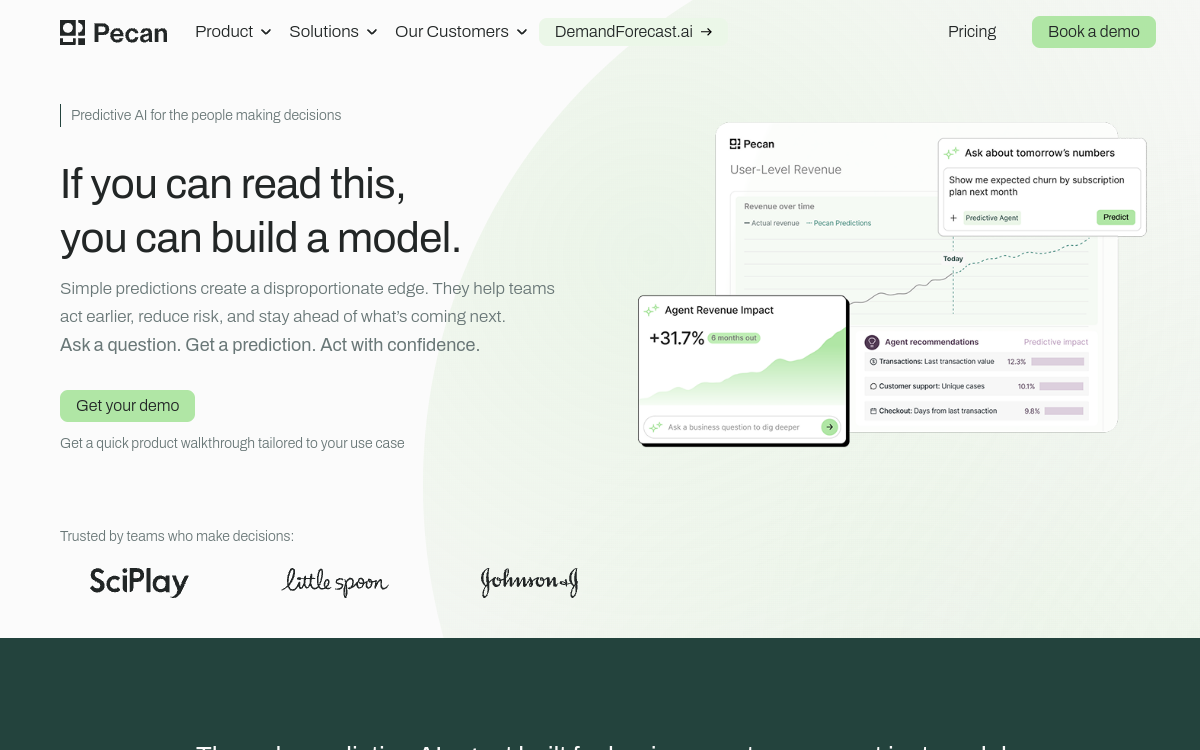This screenshot has width=1200, height=750.
Task: Go to the Pricing page
Action: 972,32
